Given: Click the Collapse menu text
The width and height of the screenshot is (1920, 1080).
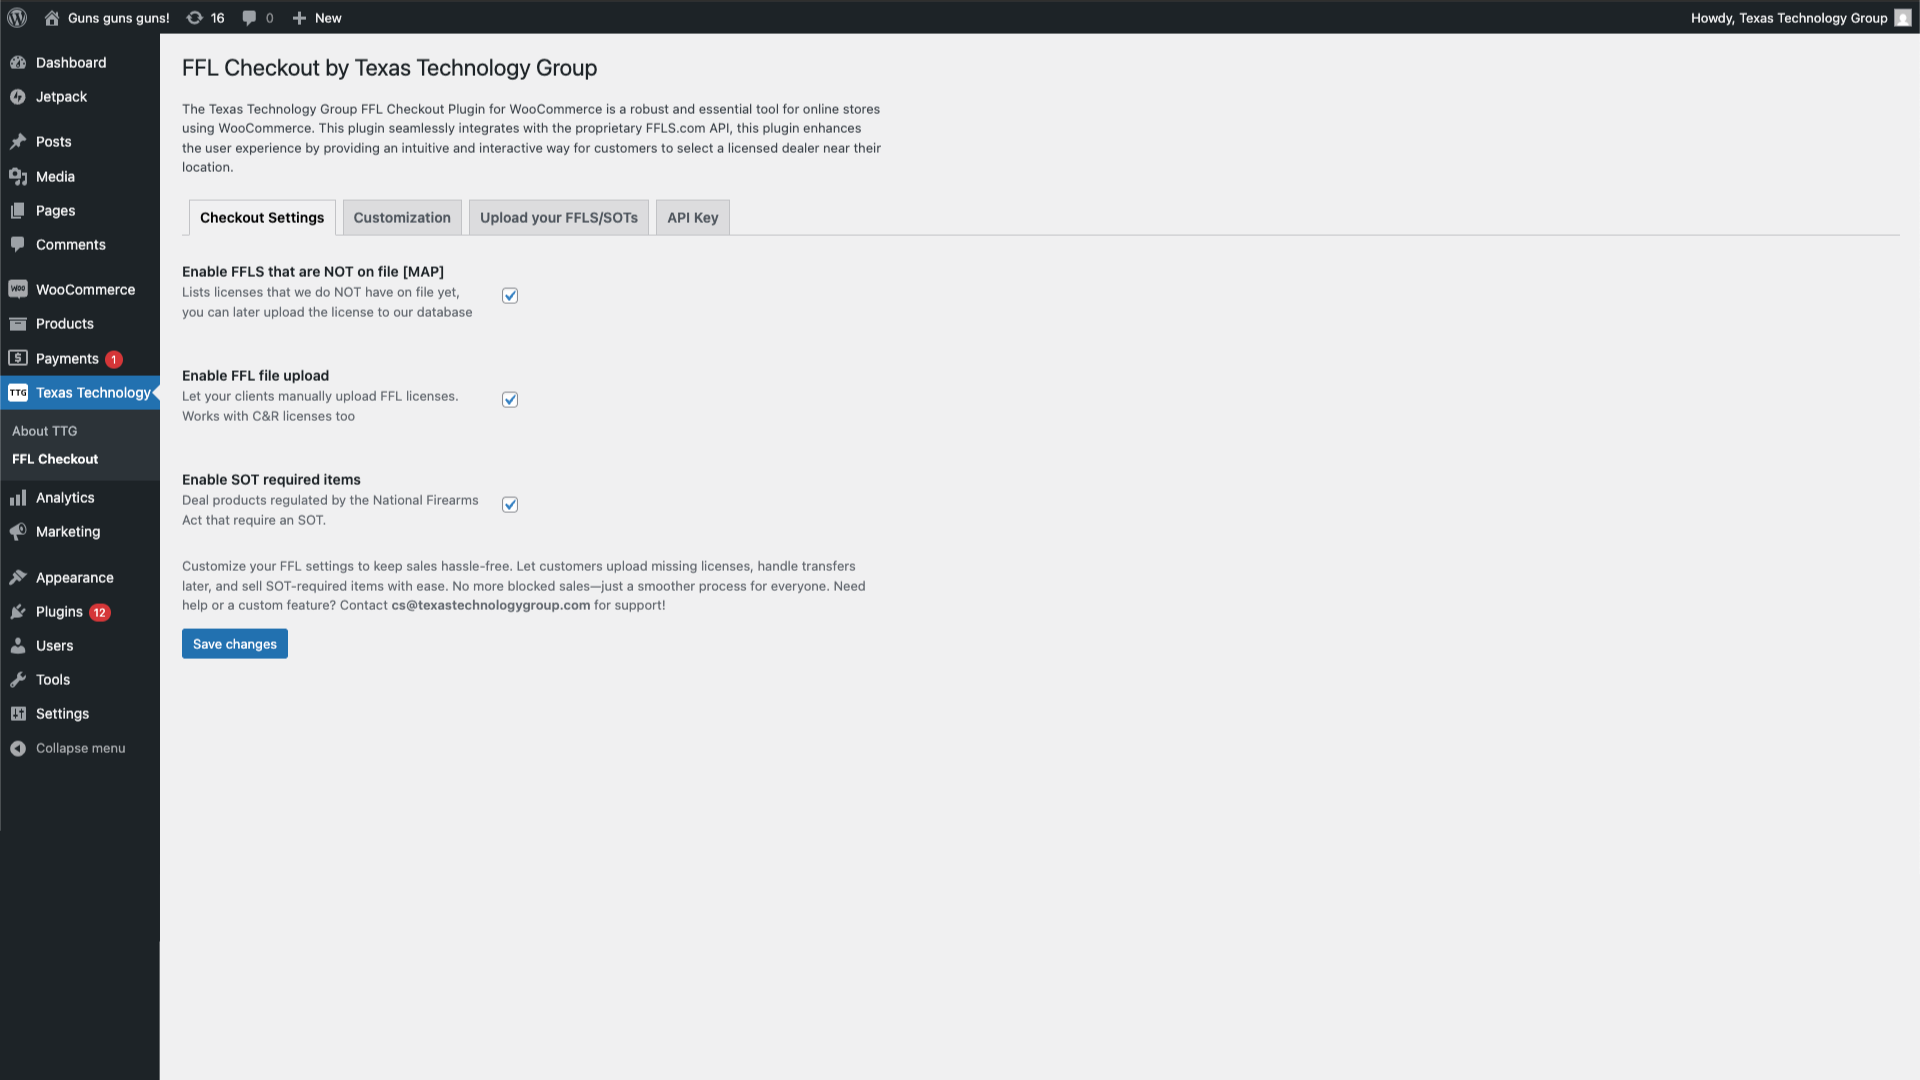Looking at the screenshot, I should pos(81,748).
